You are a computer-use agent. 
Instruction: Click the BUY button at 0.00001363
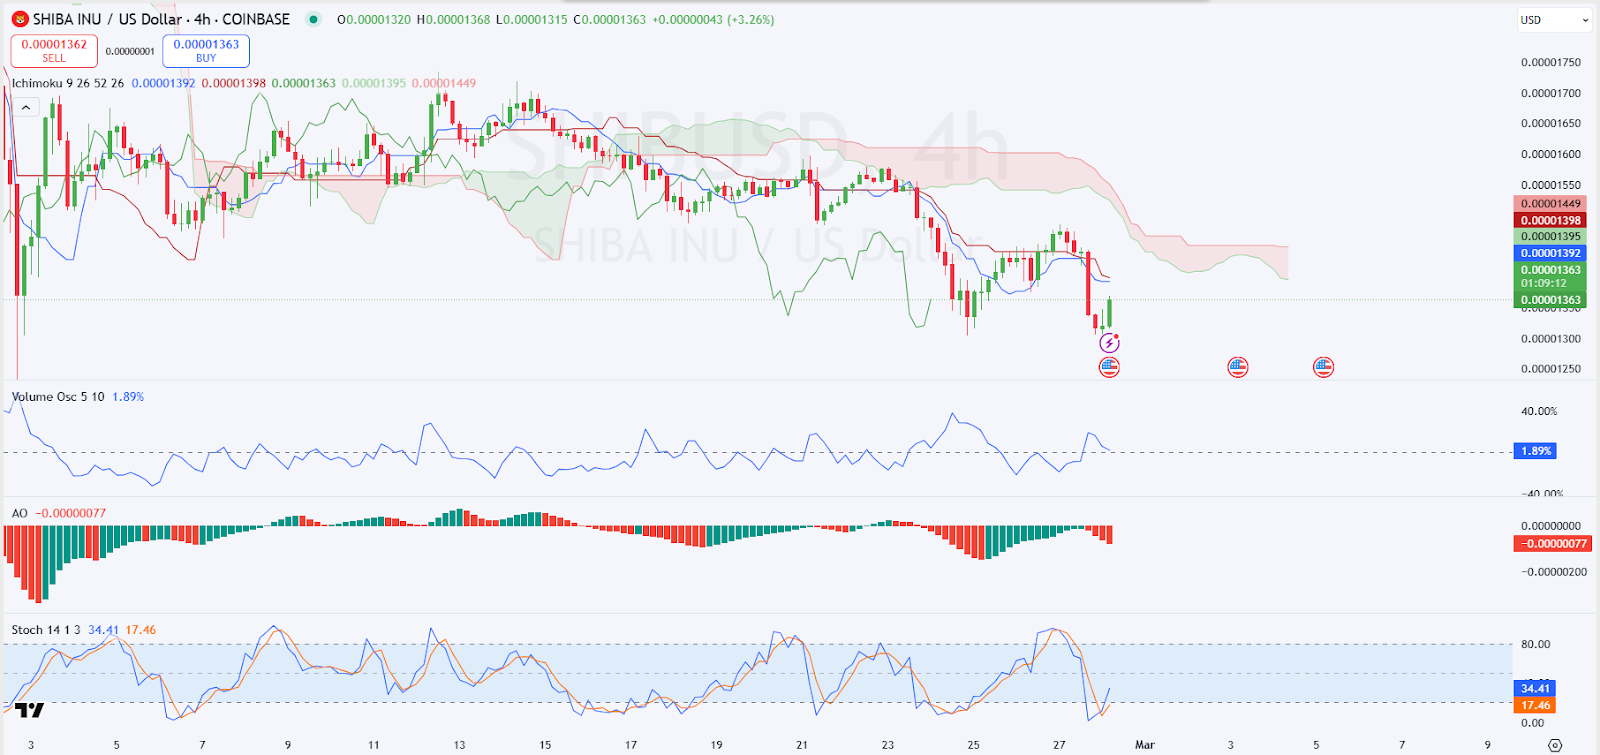click(x=206, y=51)
